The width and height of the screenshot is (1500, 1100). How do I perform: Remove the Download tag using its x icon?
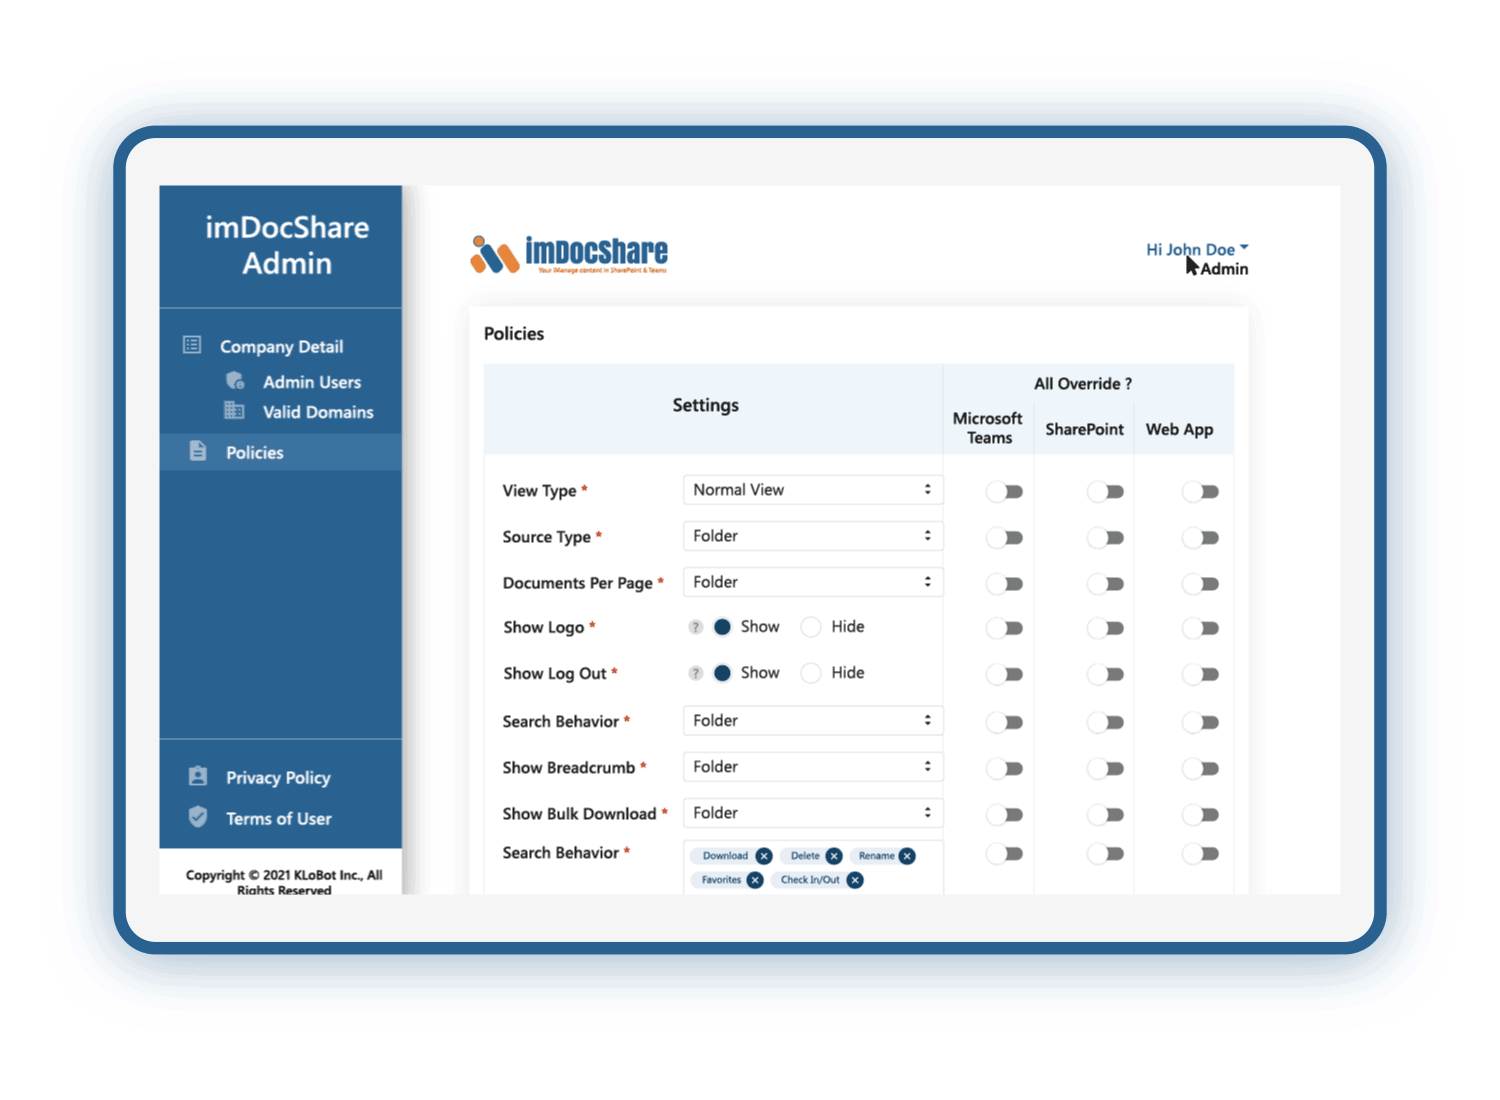pyautogui.click(x=764, y=856)
